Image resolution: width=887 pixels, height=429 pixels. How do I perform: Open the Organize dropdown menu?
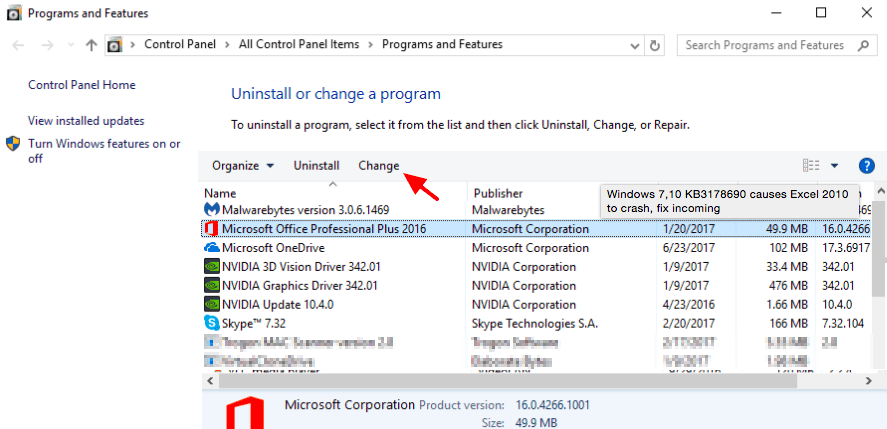(x=243, y=165)
